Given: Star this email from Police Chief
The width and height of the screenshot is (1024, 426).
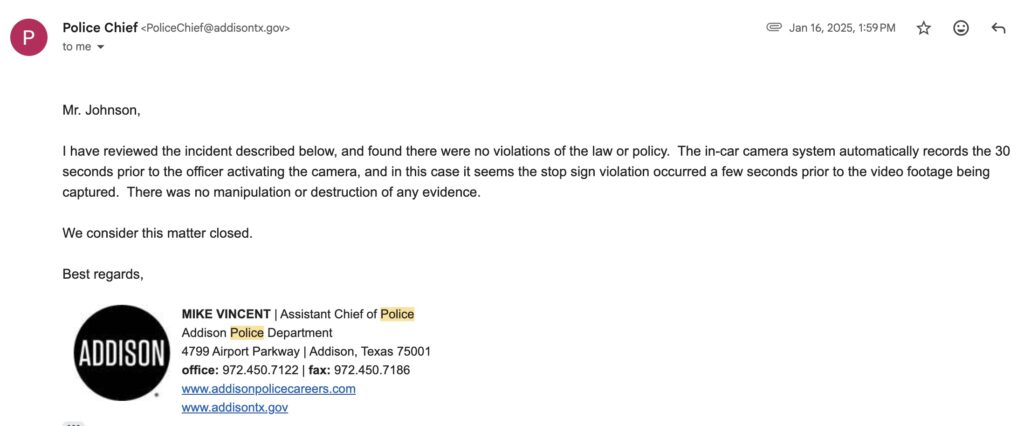Looking at the screenshot, I should pos(924,28).
